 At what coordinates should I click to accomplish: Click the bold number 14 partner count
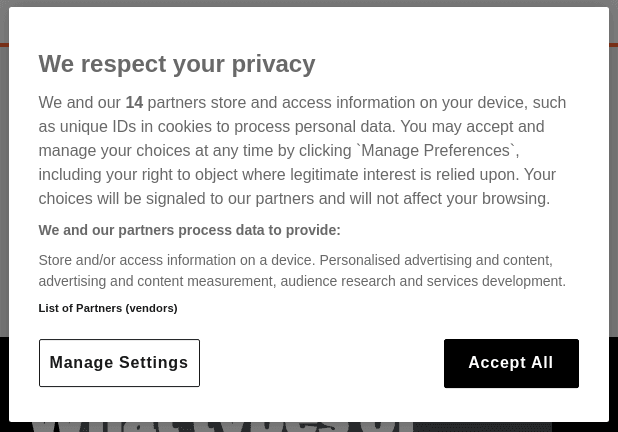(134, 103)
